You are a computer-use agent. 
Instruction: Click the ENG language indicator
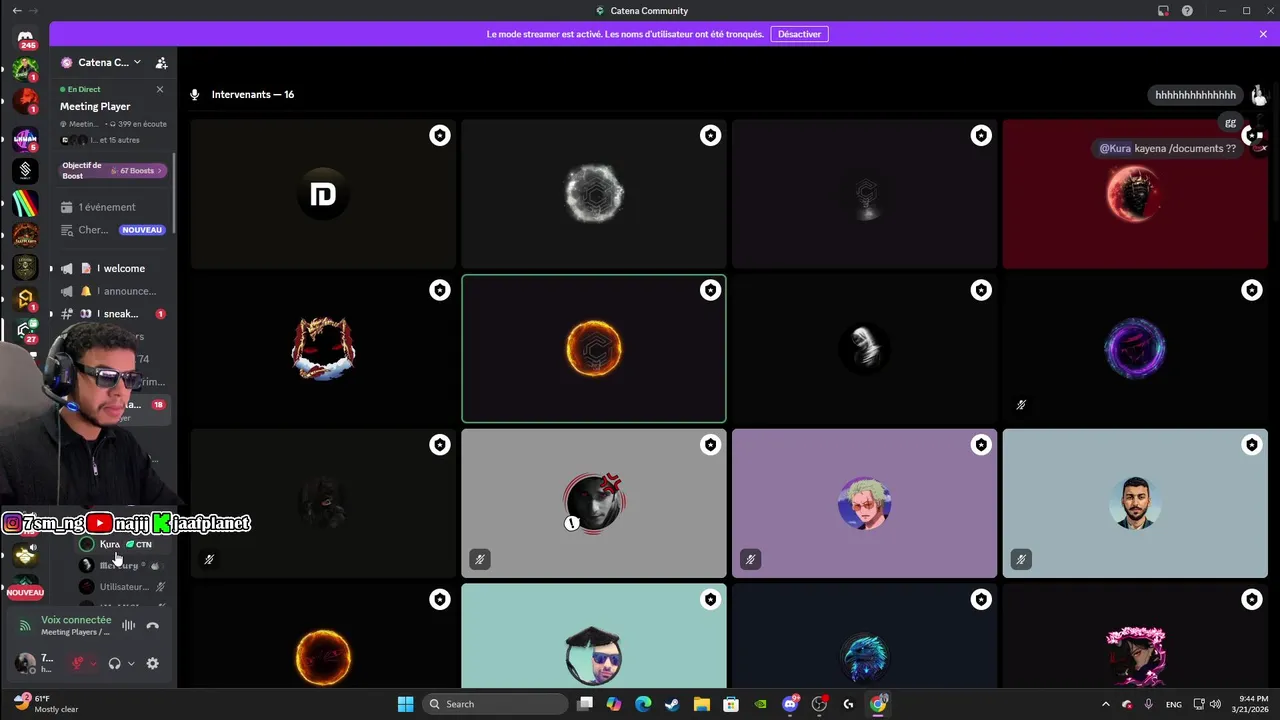[x=1174, y=704]
